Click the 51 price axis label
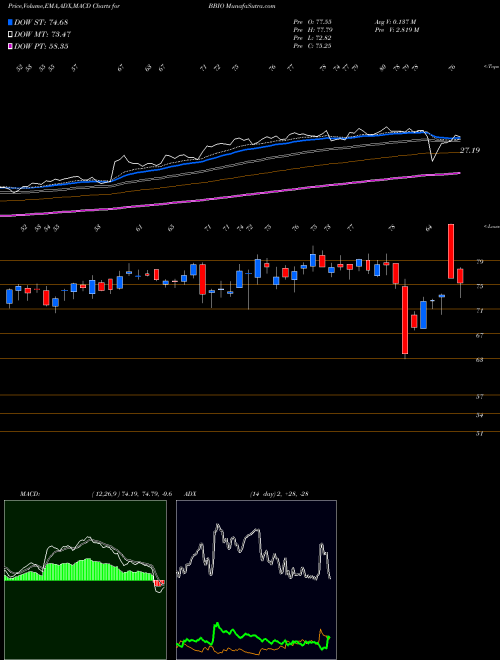The height and width of the screenshot is (660, 500). coord(479,434)
